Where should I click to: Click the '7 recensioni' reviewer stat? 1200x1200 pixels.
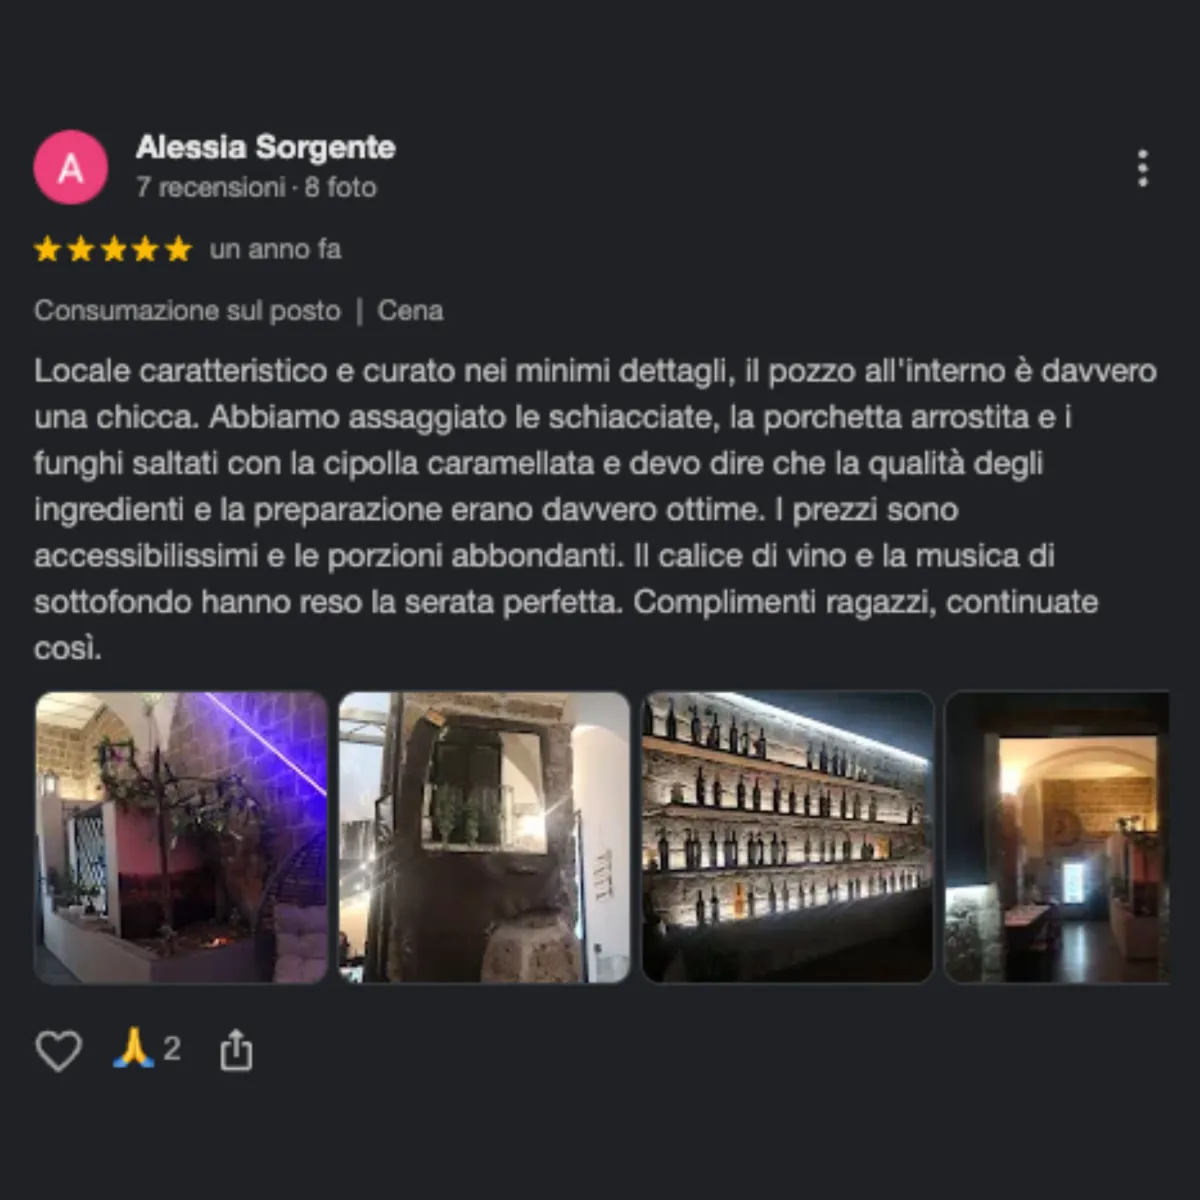click(x=211, y=187)
